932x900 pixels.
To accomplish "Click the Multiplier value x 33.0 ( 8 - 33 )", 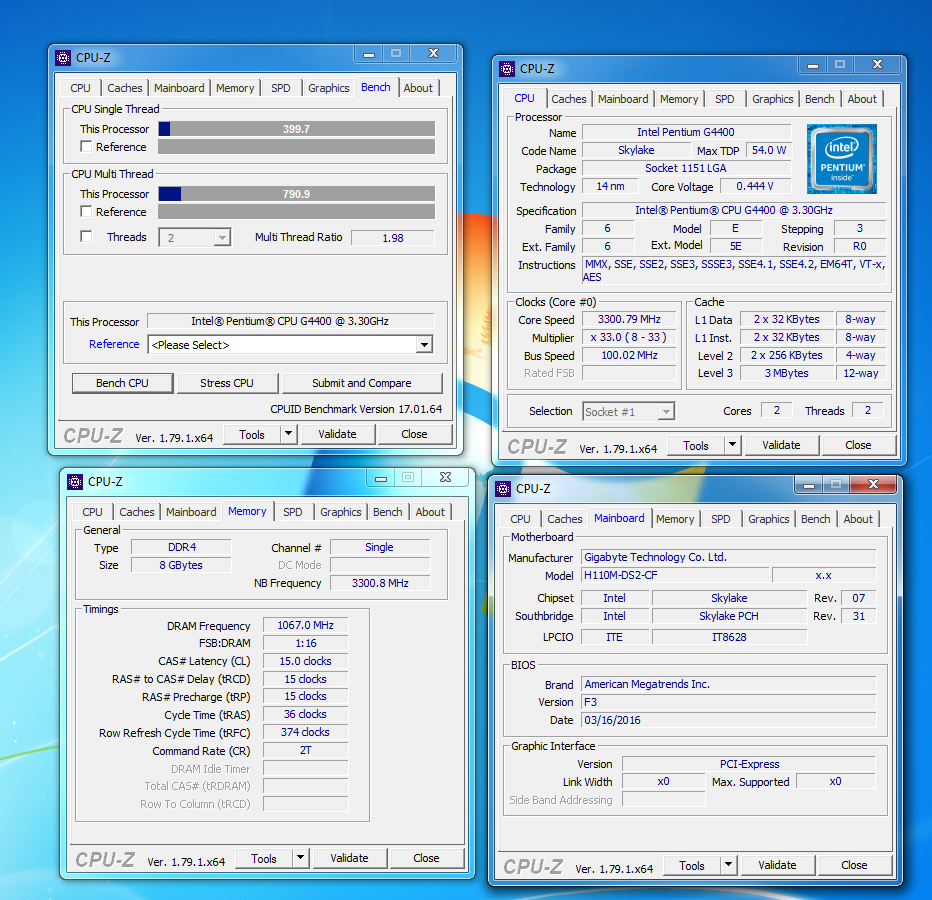I will pyautogui.click(x=629, y=337).
